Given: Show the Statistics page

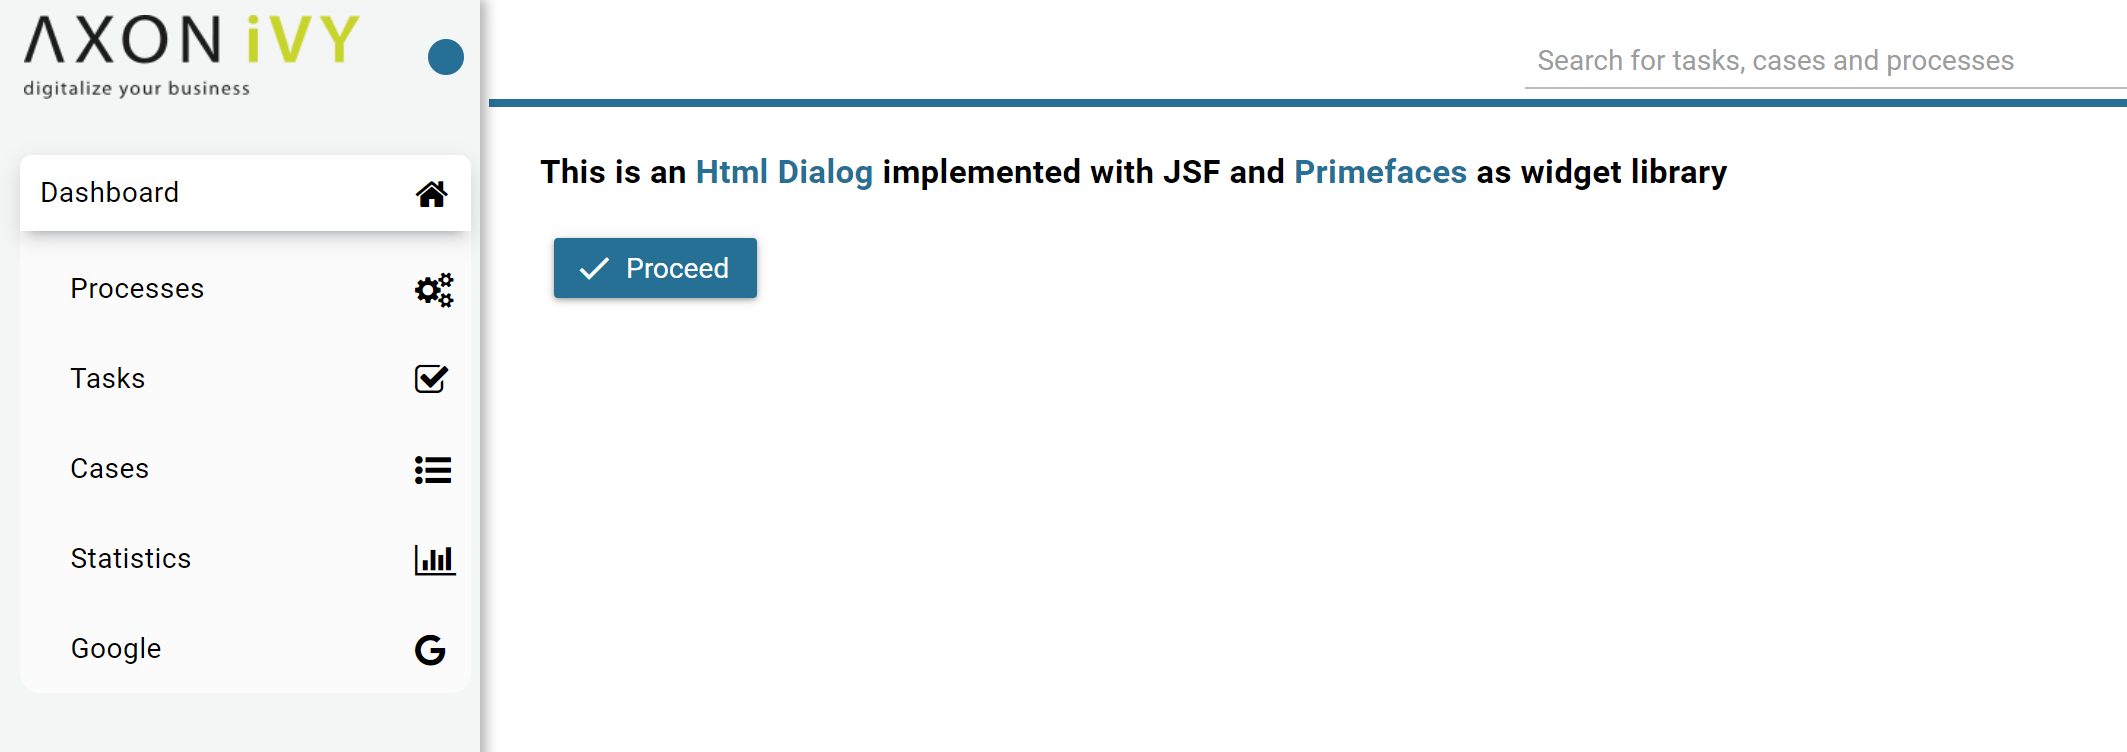Looking at the screenshot, I should (245, 559).
